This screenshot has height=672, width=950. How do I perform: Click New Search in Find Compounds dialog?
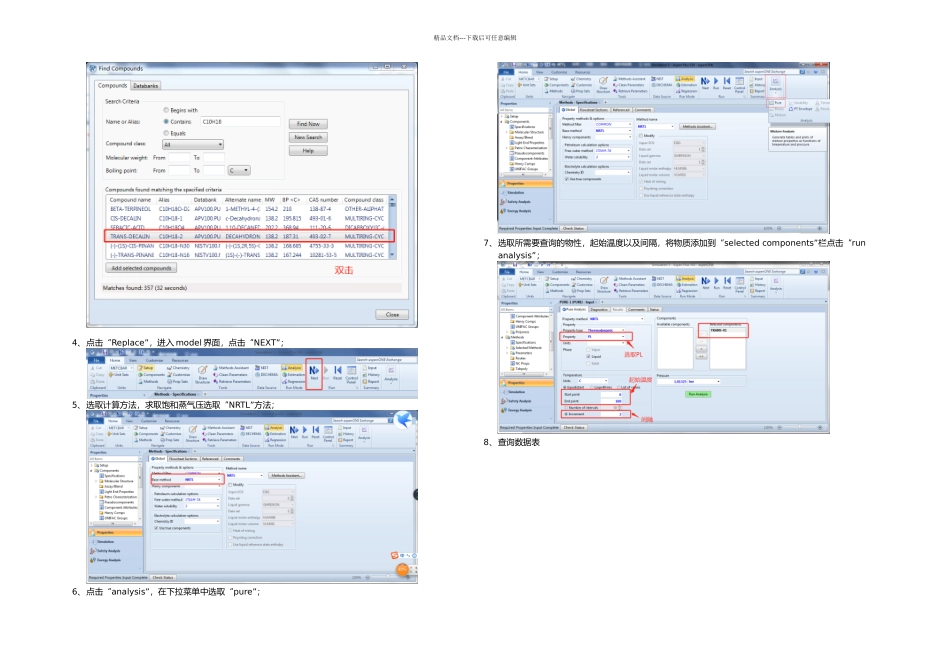[308, 138]
